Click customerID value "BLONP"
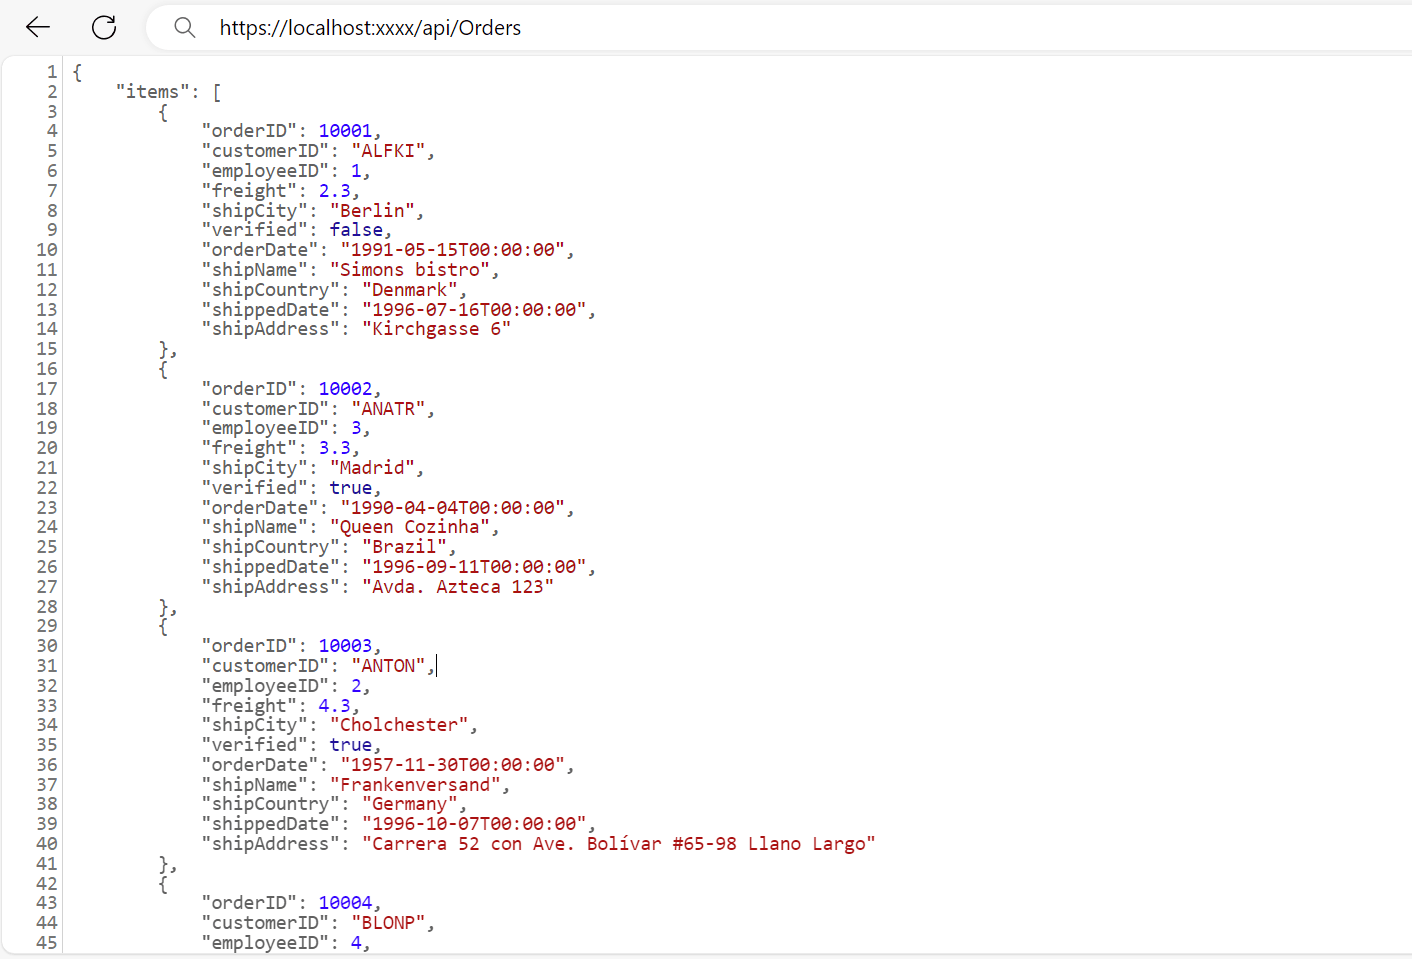 point(388,923)
